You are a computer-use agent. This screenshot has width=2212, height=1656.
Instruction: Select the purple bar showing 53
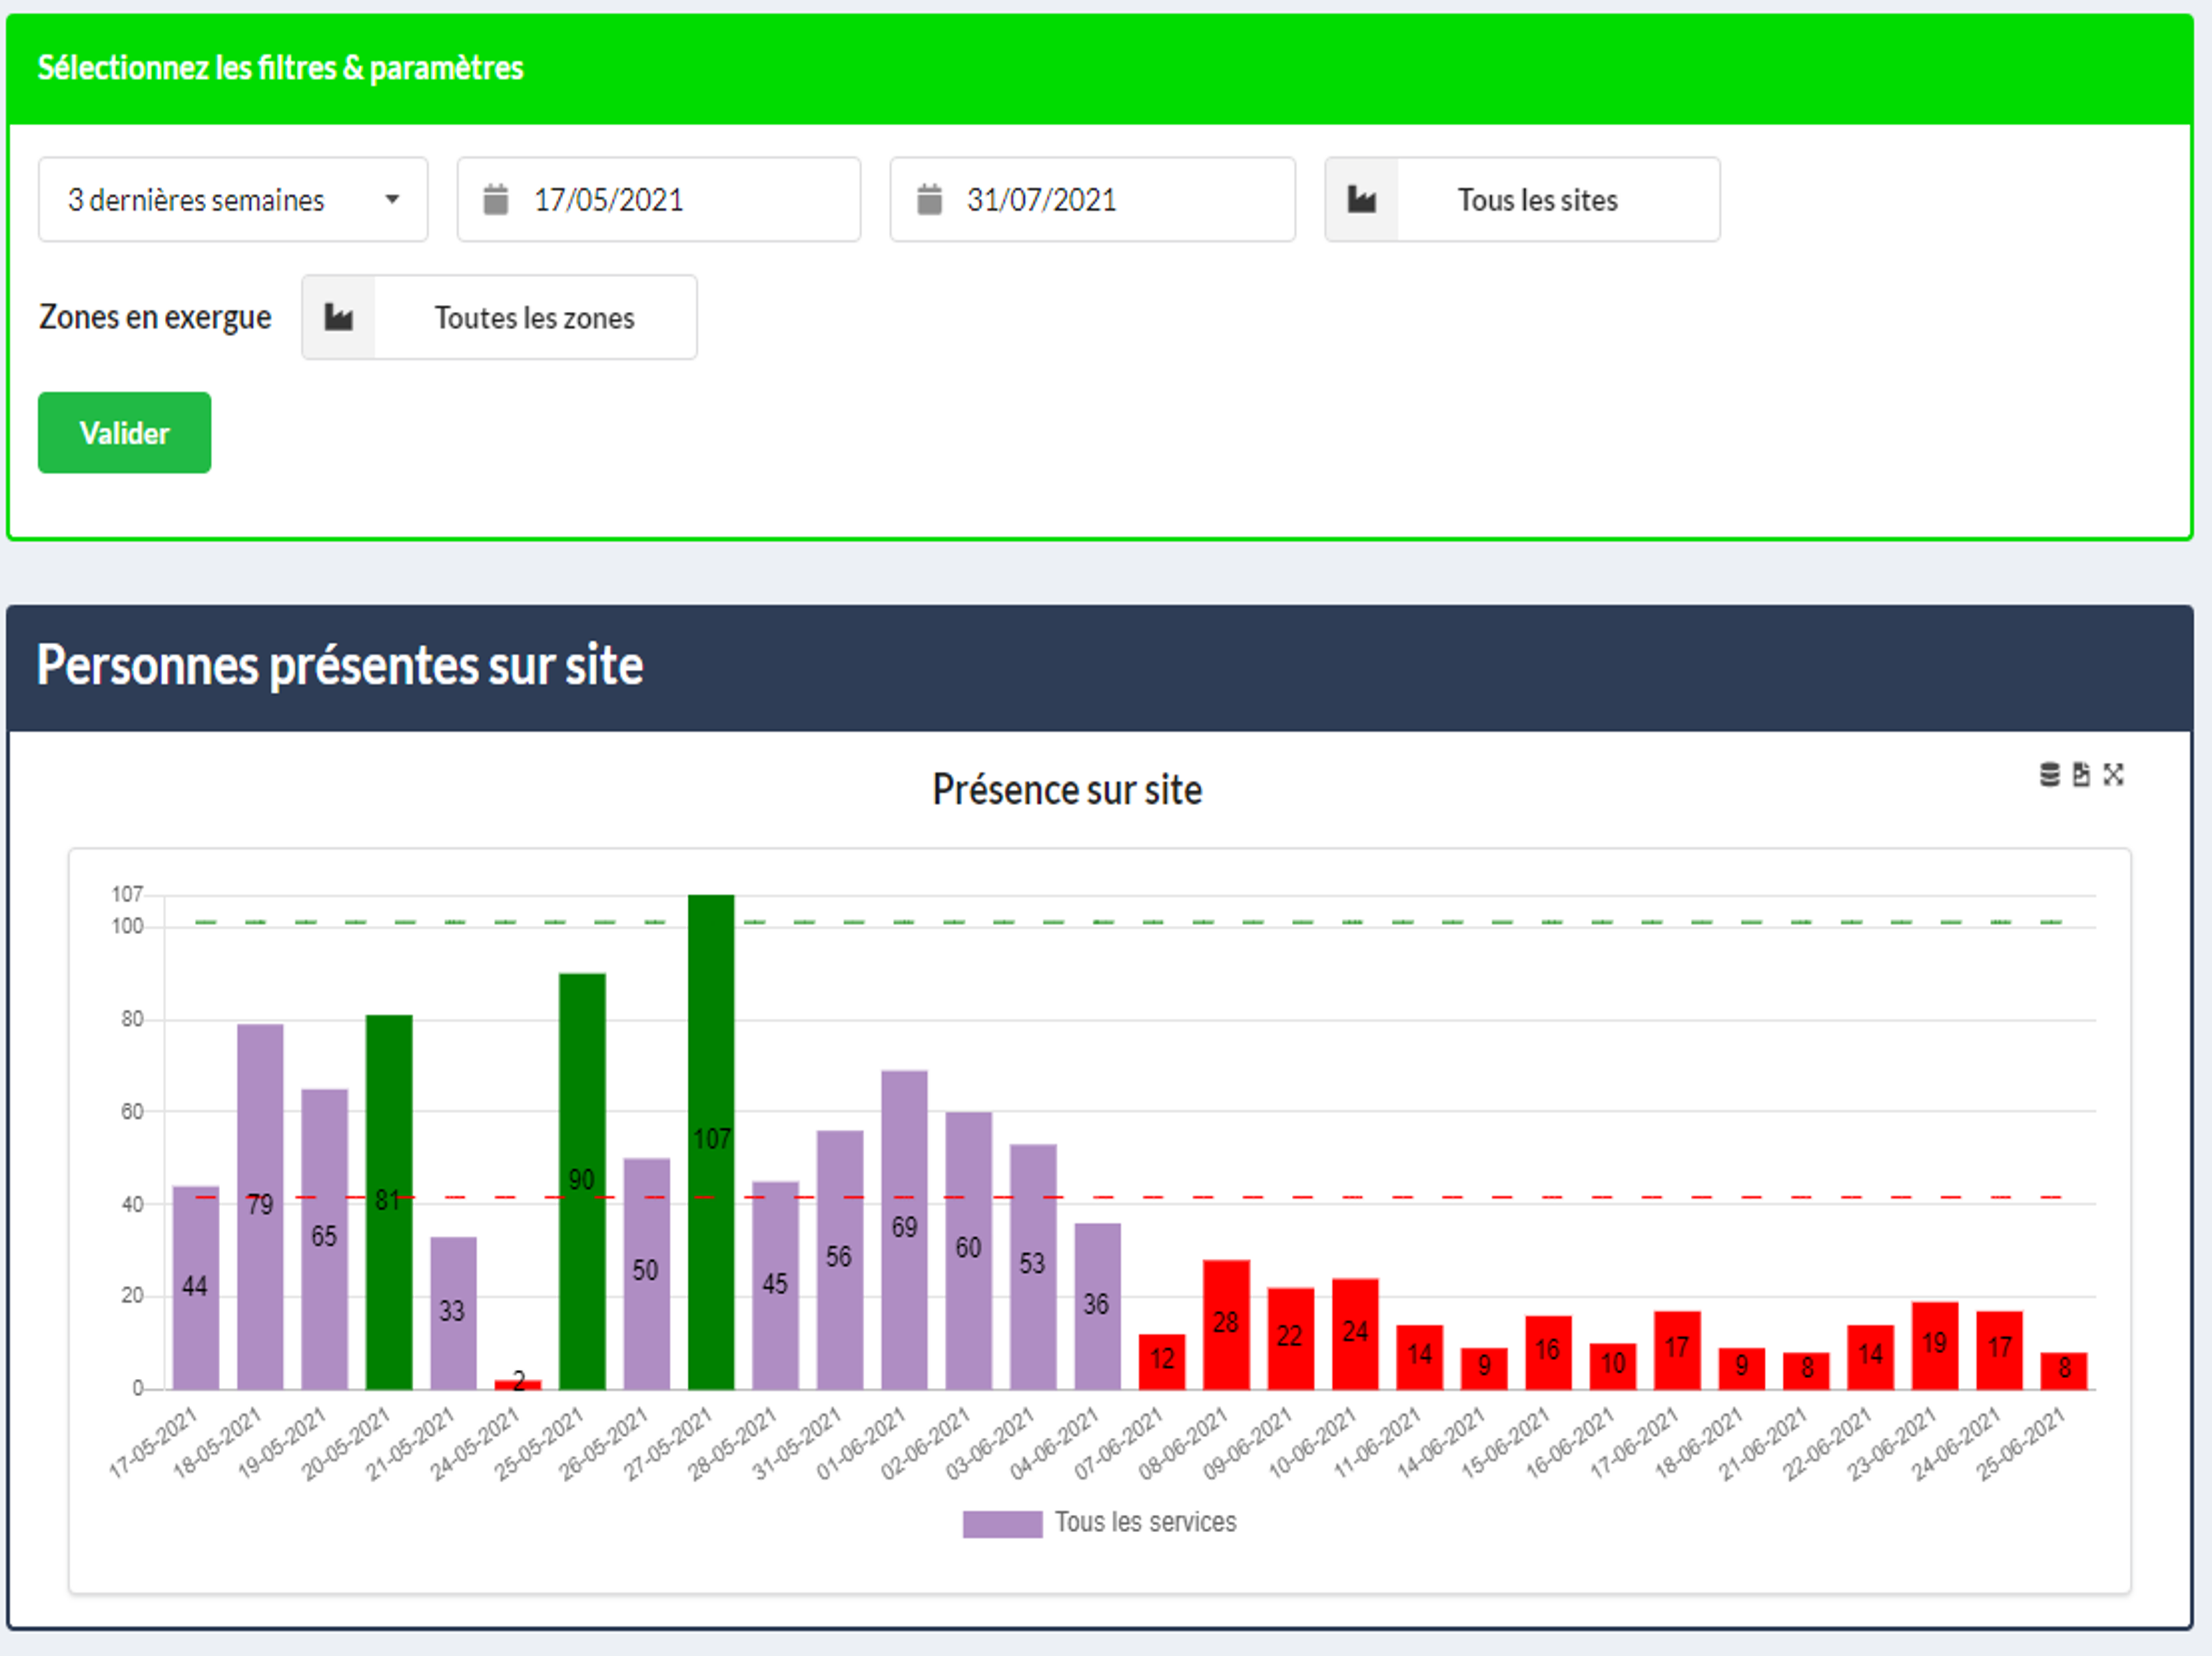[1033, 1267]
